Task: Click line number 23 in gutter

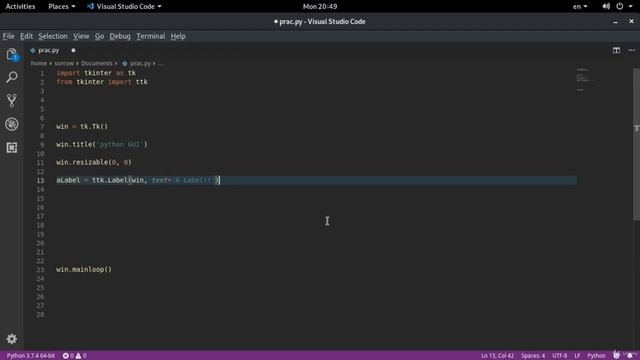Action: pos(40,270)
